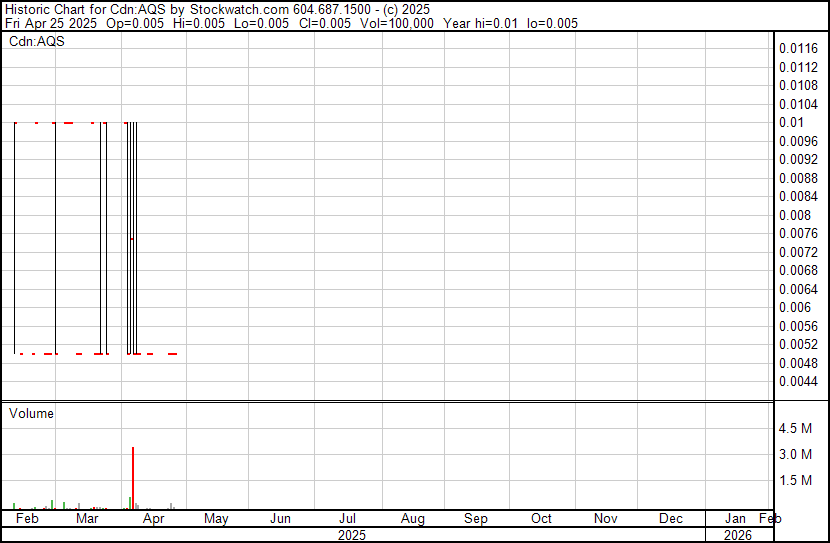Click the 0.0048 price axis label
830x543 pixels.
tap(798, 363)
